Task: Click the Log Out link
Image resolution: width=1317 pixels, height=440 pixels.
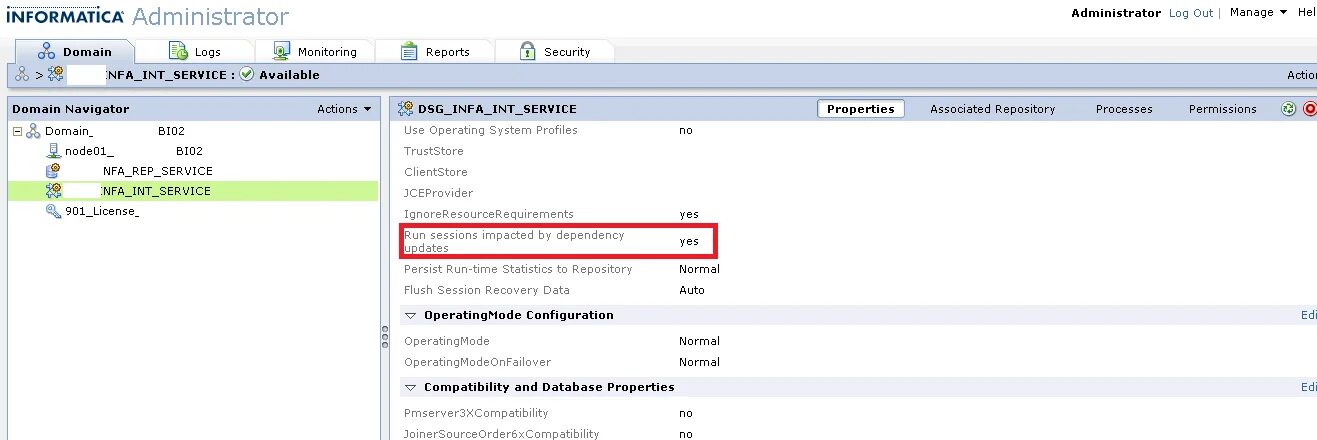Action: 1190,13
